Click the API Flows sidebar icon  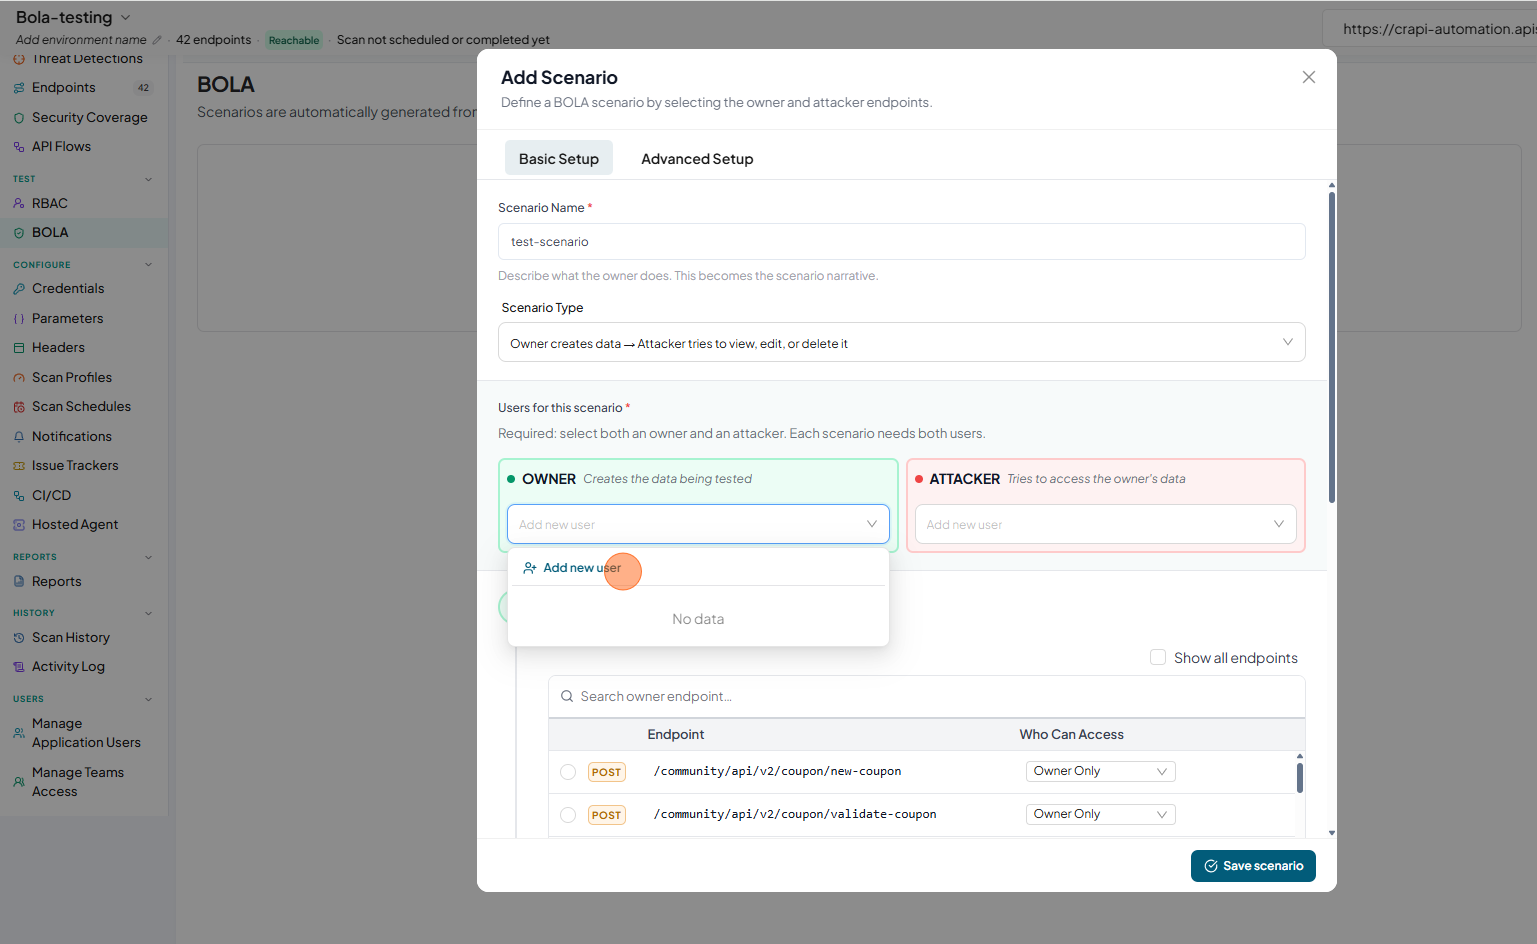pos(19,147)
